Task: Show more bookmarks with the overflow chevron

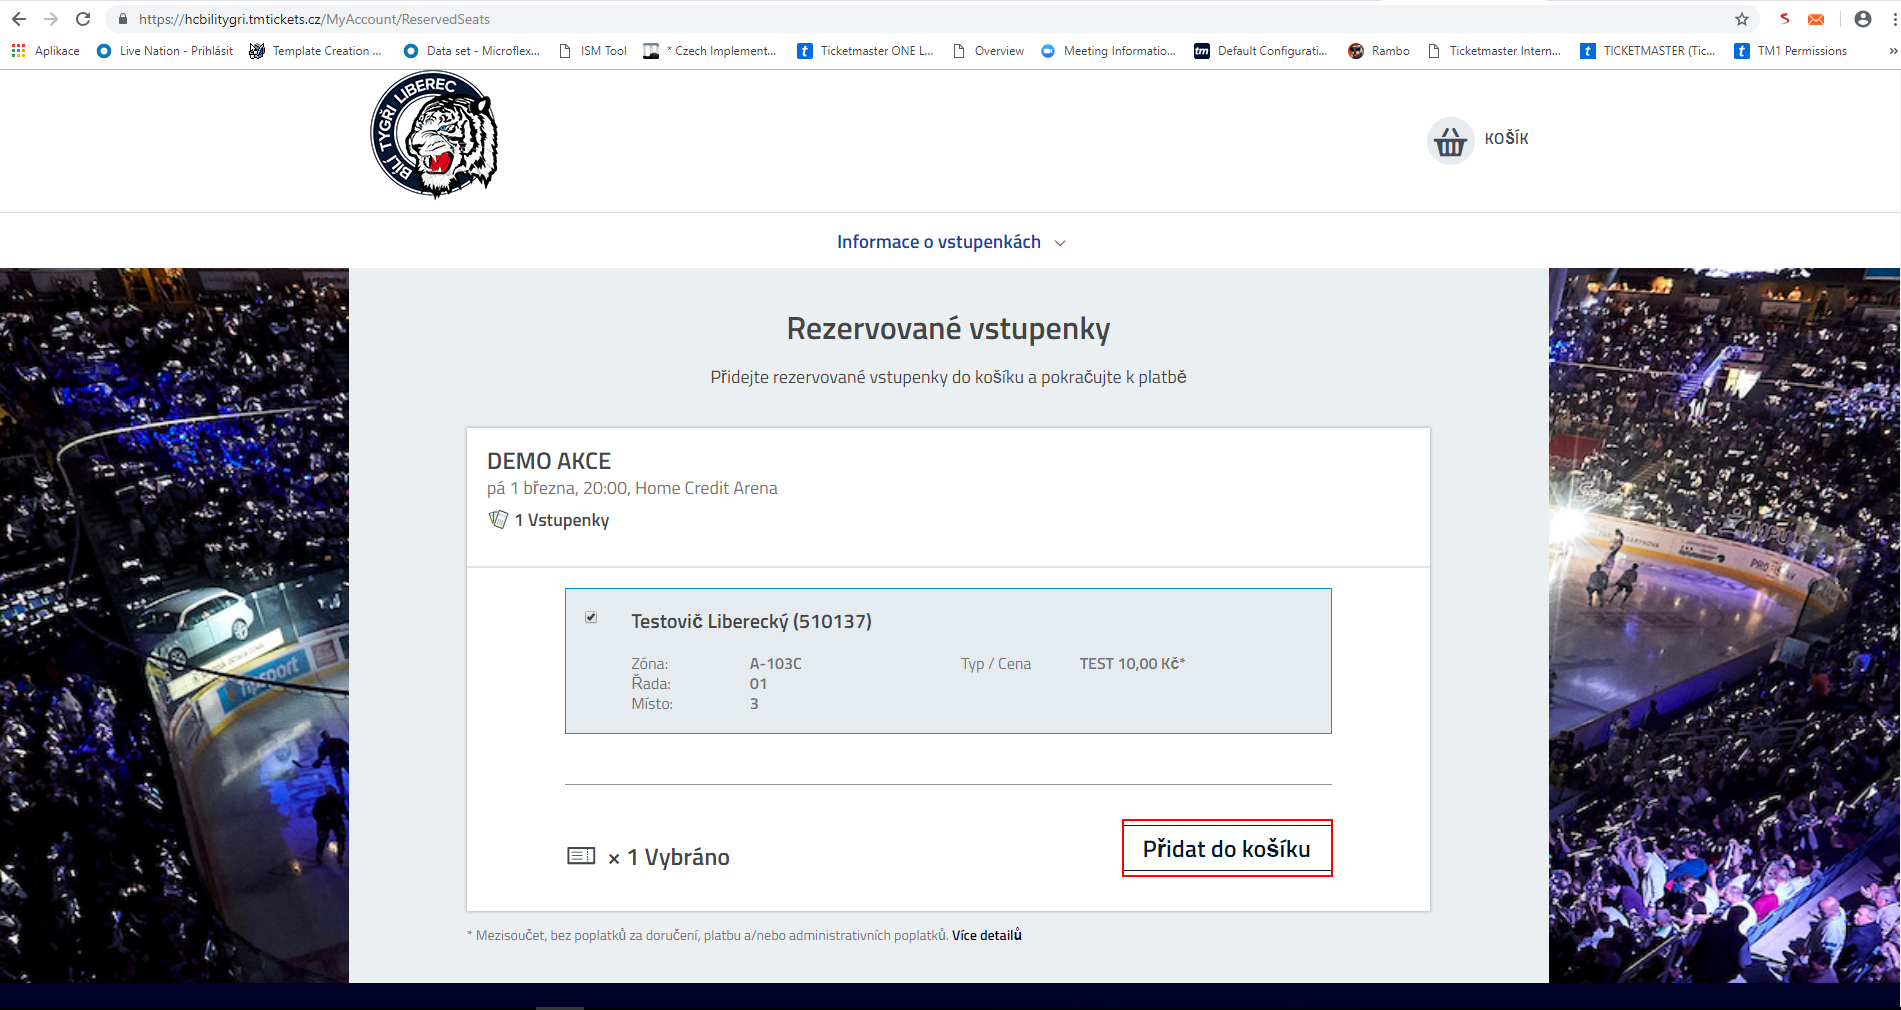Action: [1892, 51]
